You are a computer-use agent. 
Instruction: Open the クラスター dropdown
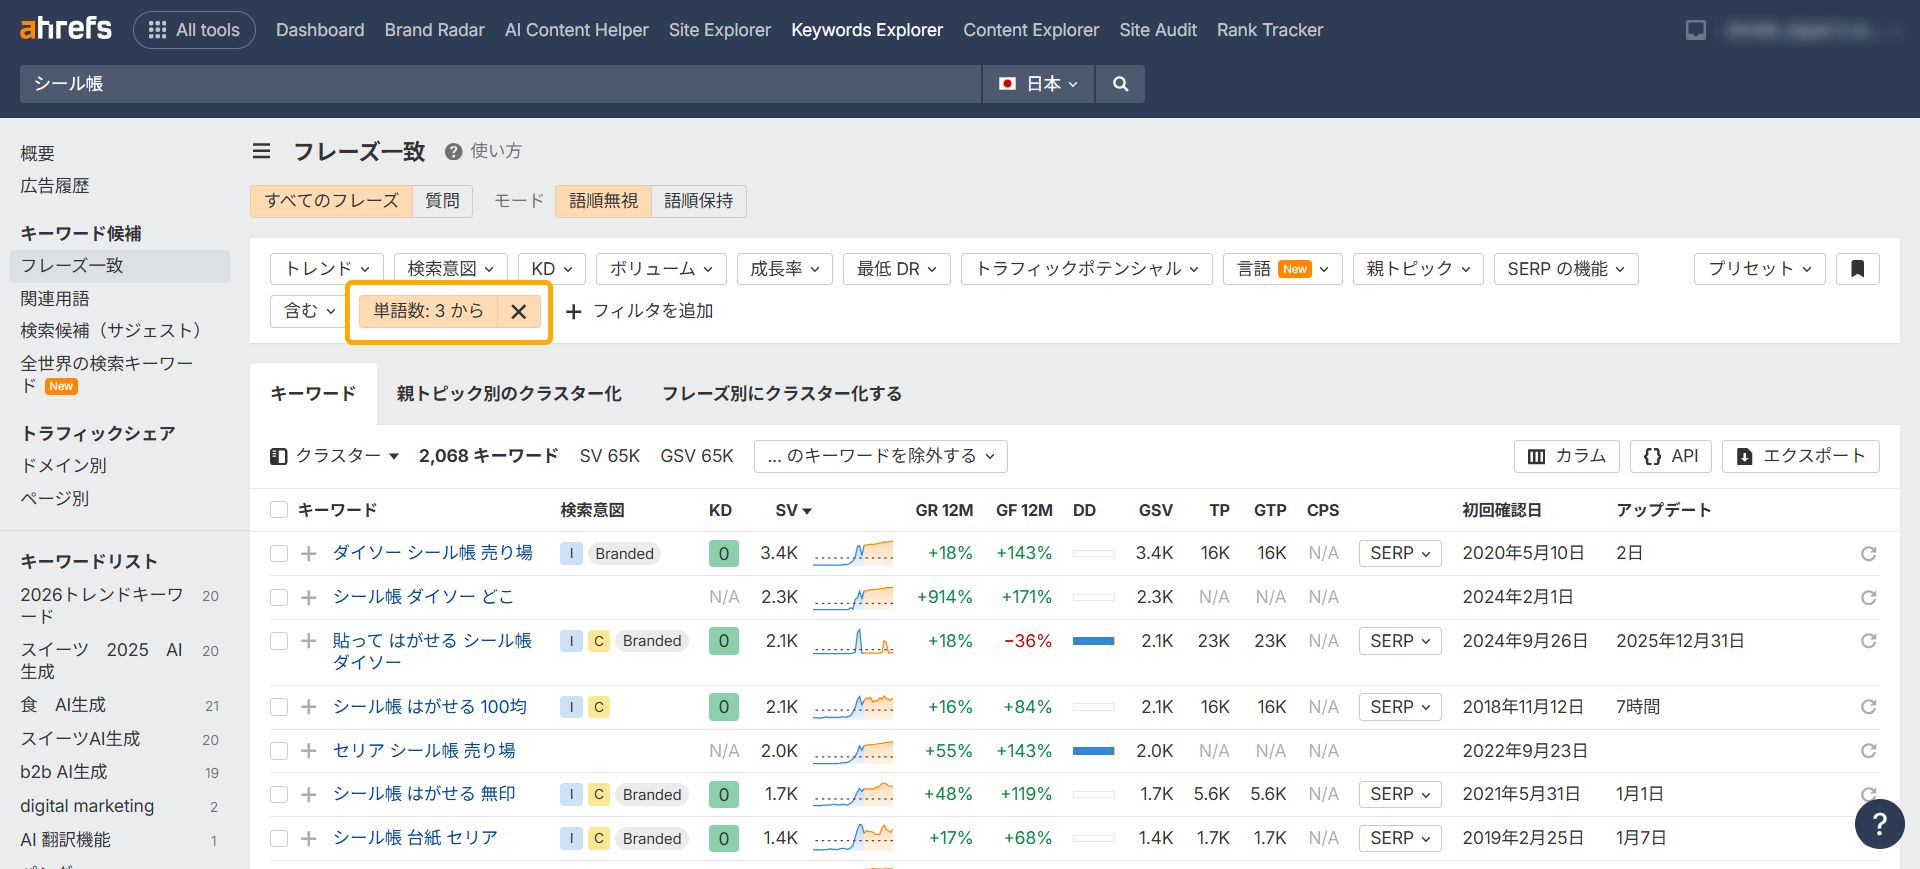(335, 456)
